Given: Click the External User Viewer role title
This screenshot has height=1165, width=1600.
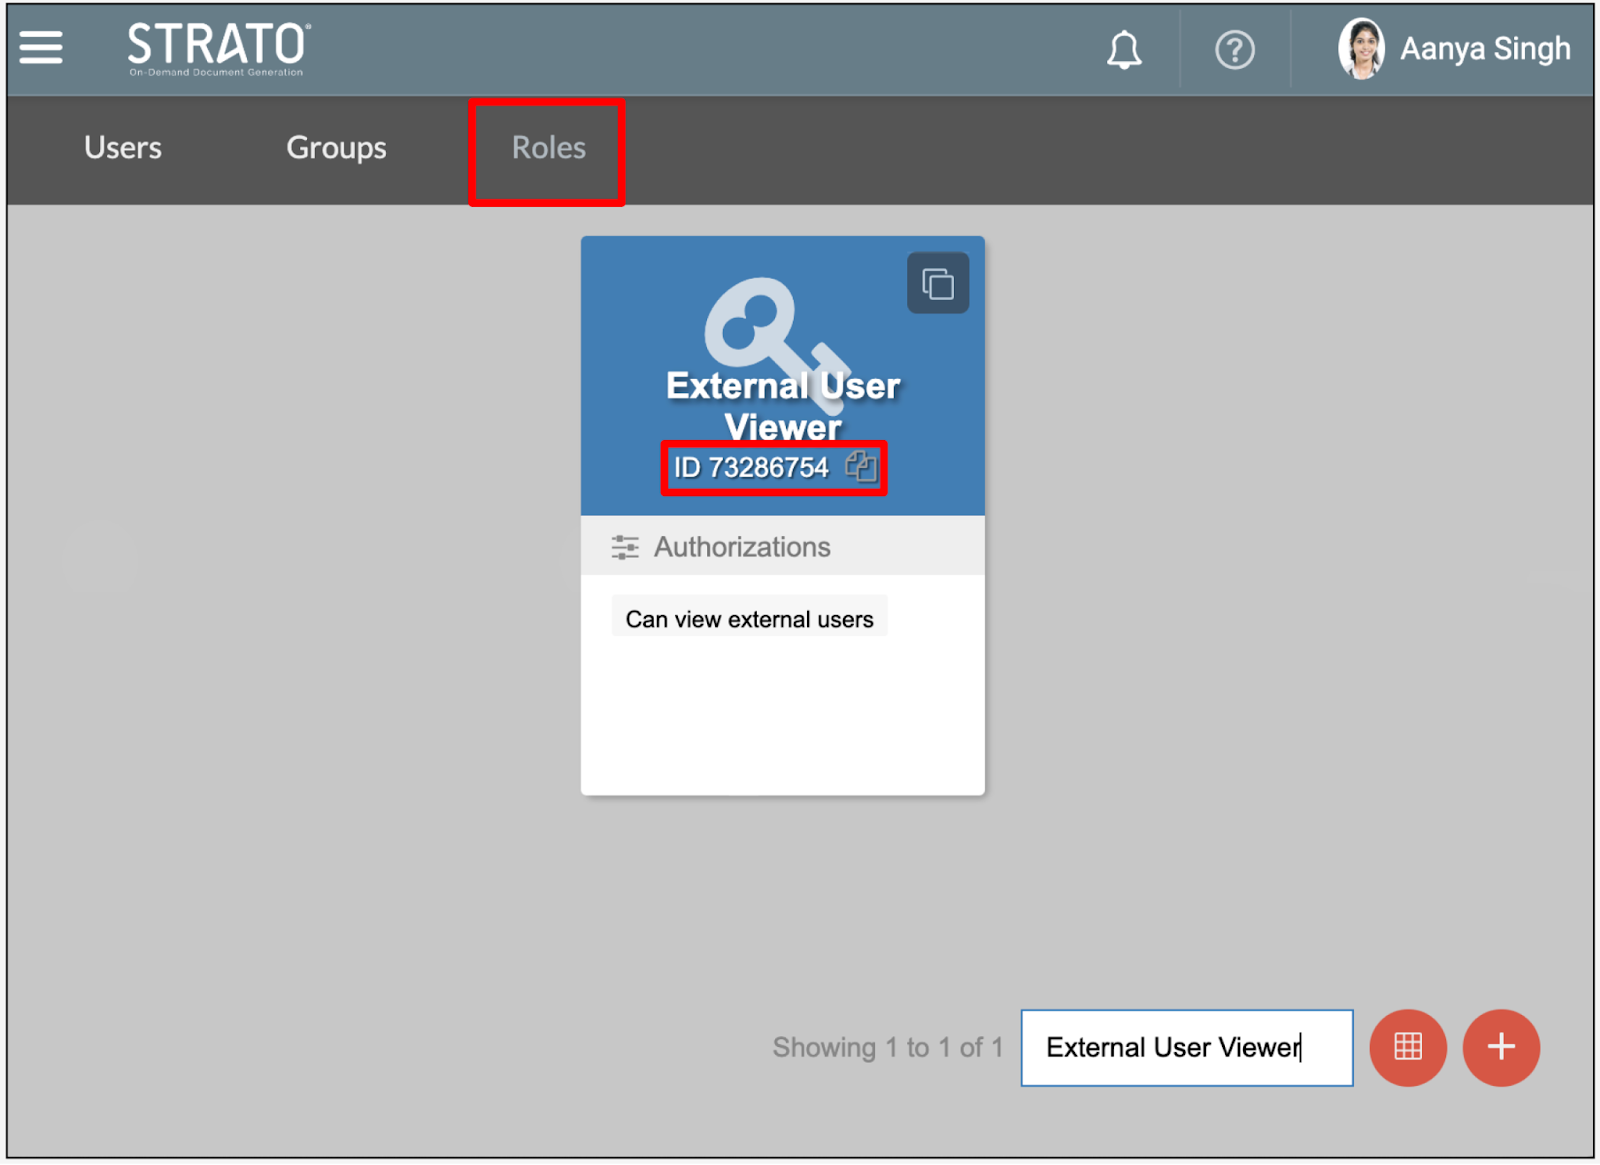Looking at the screenshot, I should pyautogui.click(x=783, y=406).
